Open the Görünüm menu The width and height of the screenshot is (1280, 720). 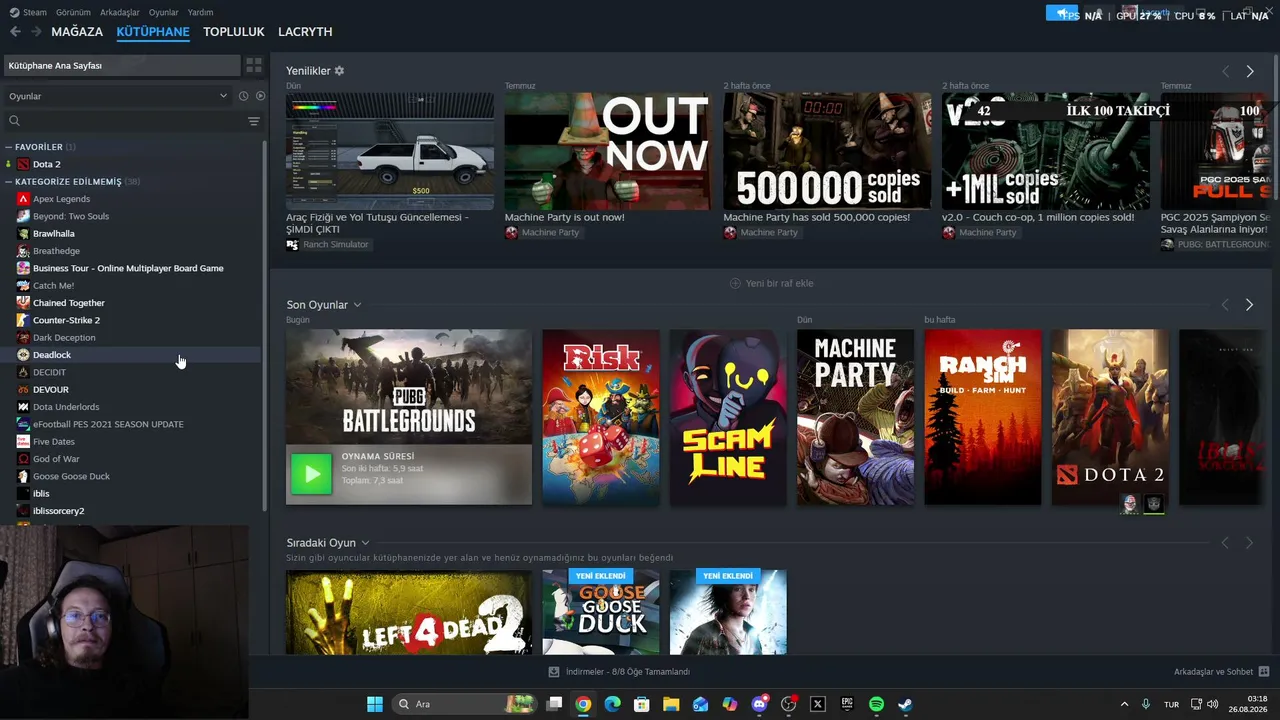[x=73, y=12]
